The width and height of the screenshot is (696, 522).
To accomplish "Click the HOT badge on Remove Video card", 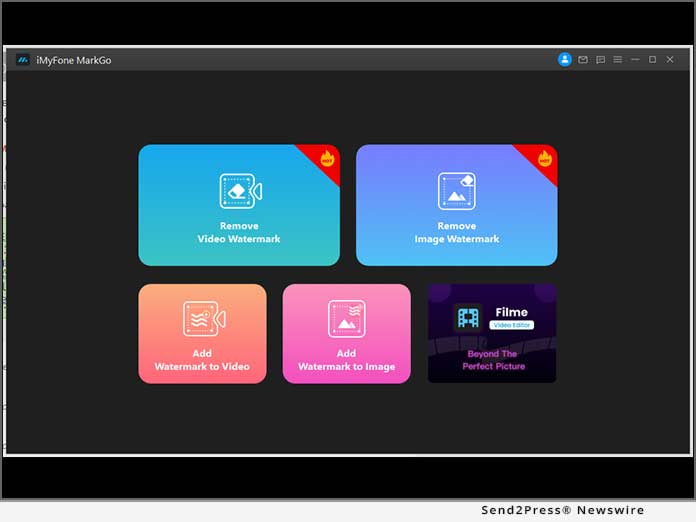I will tap(326, 158).
